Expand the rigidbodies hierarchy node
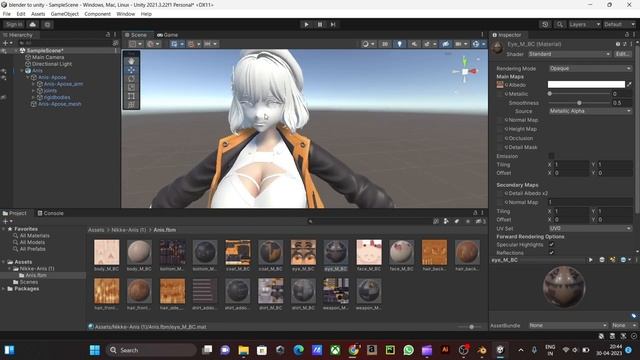Viewport: 640px width, 360px height. [33, 97]
